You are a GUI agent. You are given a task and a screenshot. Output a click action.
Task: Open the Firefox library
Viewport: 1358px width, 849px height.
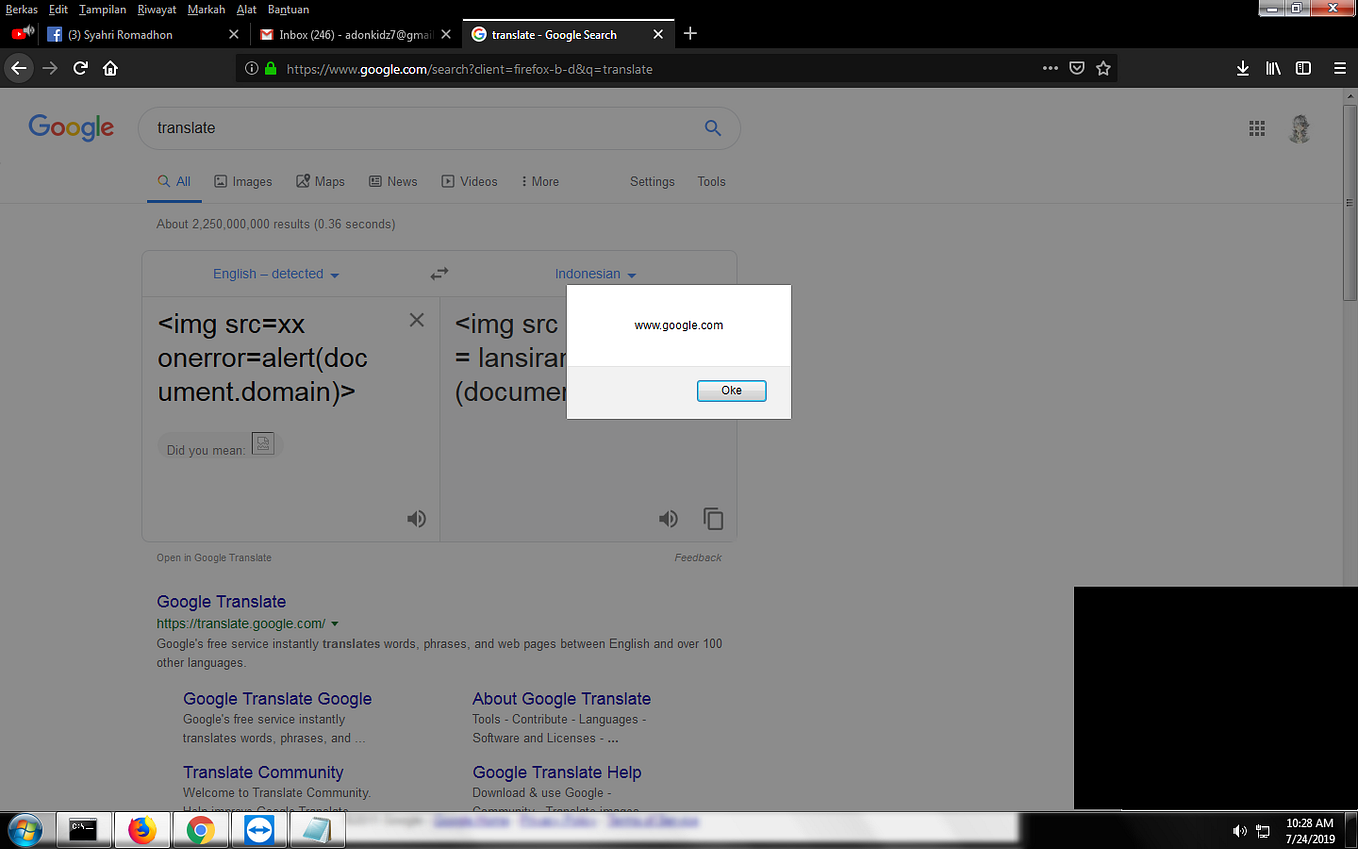(x=1272, y=68)
